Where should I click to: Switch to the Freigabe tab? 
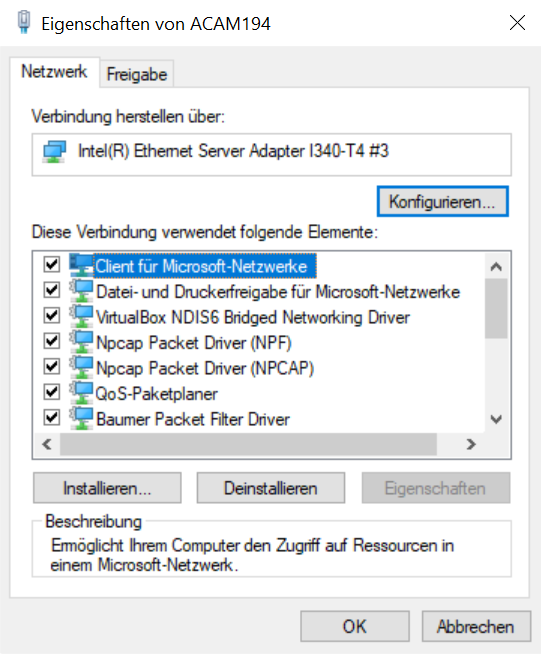click(137, 75)
